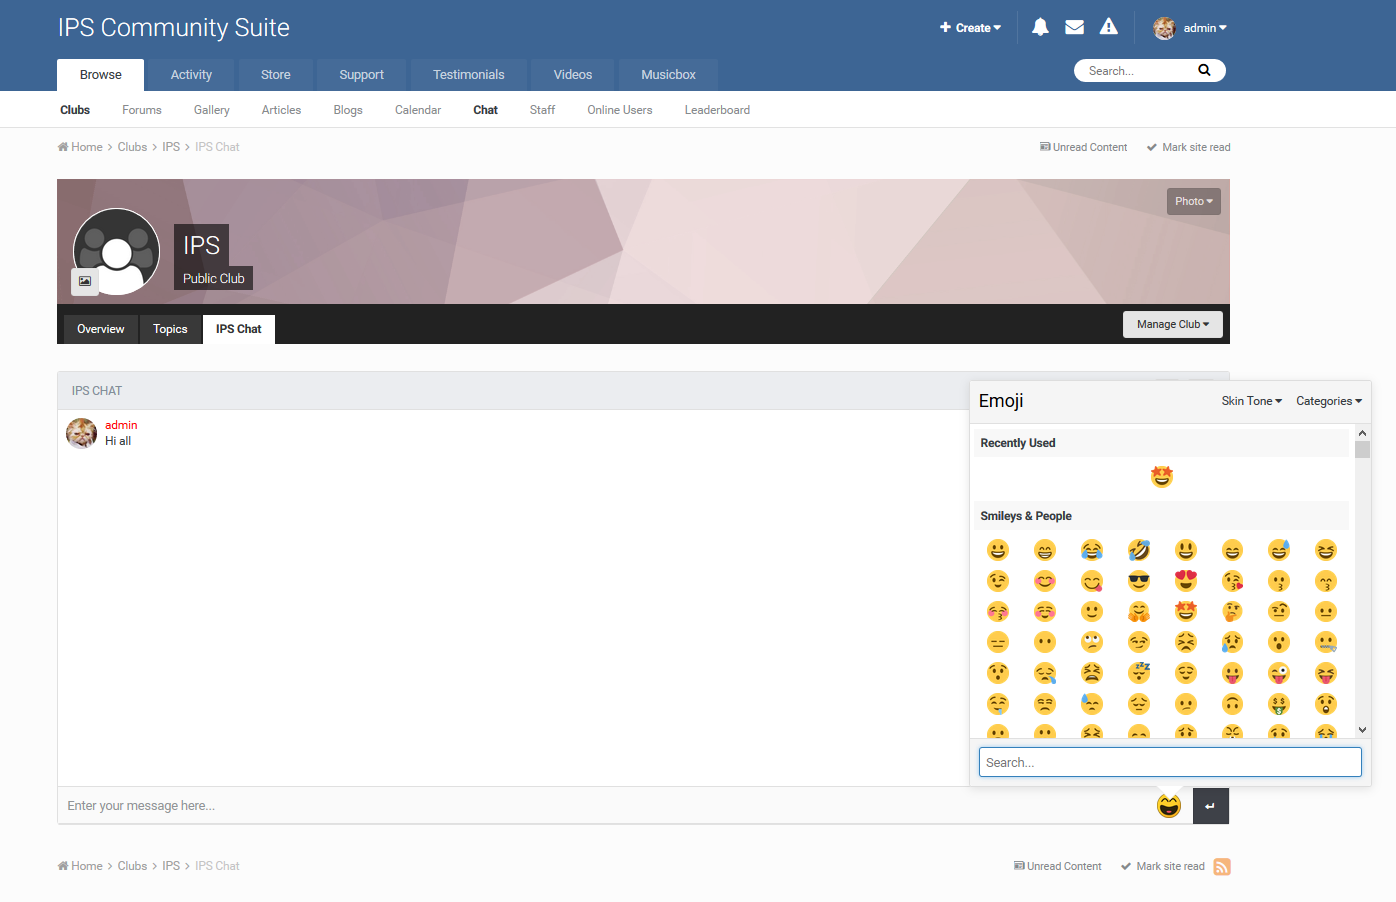The height and width of the screenshot is (902, 1396).
Task: Open the Articles link
Action: click(281, 110)
